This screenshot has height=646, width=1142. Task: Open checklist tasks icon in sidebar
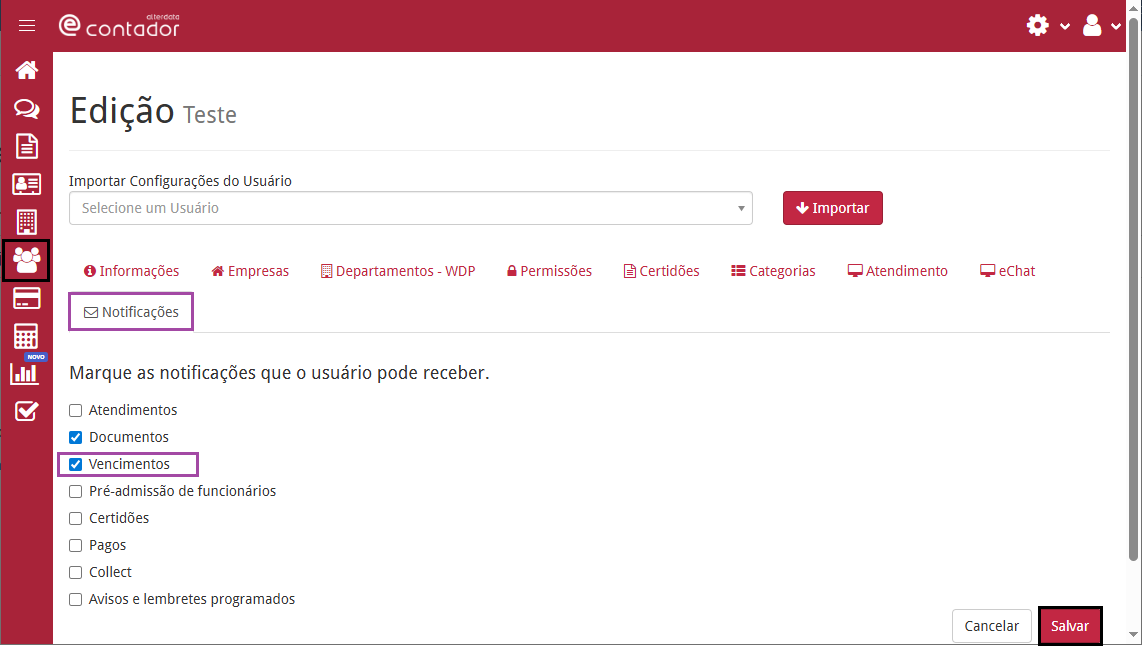pyautogui.click(x=26, y=411)
